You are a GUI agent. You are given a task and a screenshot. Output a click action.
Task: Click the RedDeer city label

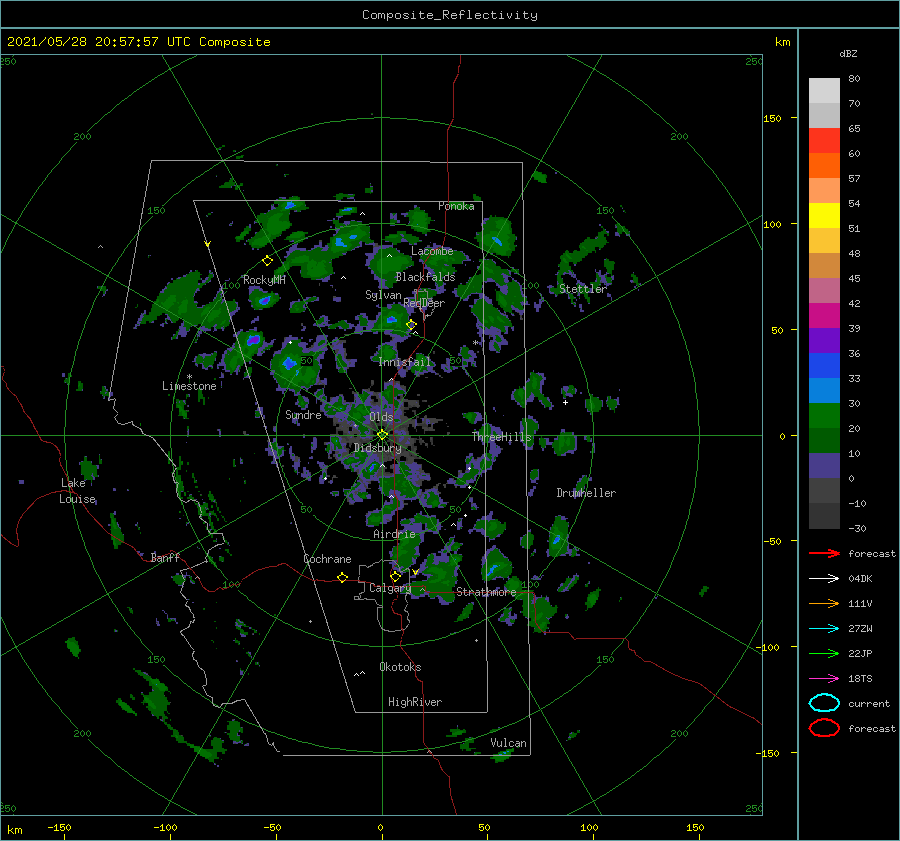click(424, 303)
